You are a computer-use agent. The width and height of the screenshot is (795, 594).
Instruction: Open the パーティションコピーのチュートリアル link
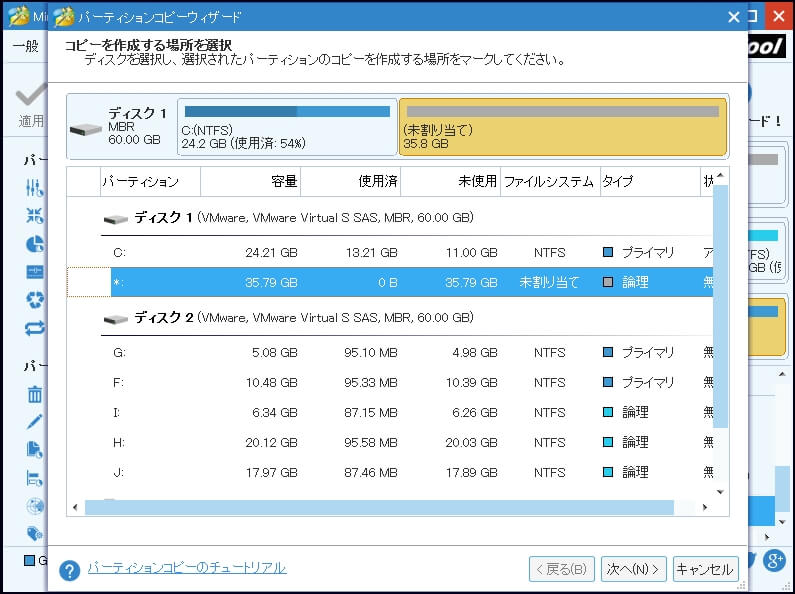(187, 568)
